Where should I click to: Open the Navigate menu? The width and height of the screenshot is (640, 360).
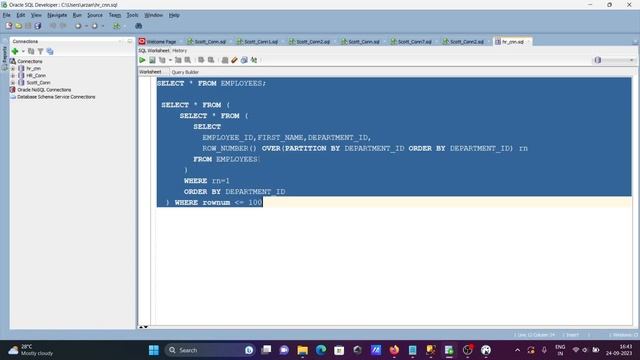click(57, 15)
